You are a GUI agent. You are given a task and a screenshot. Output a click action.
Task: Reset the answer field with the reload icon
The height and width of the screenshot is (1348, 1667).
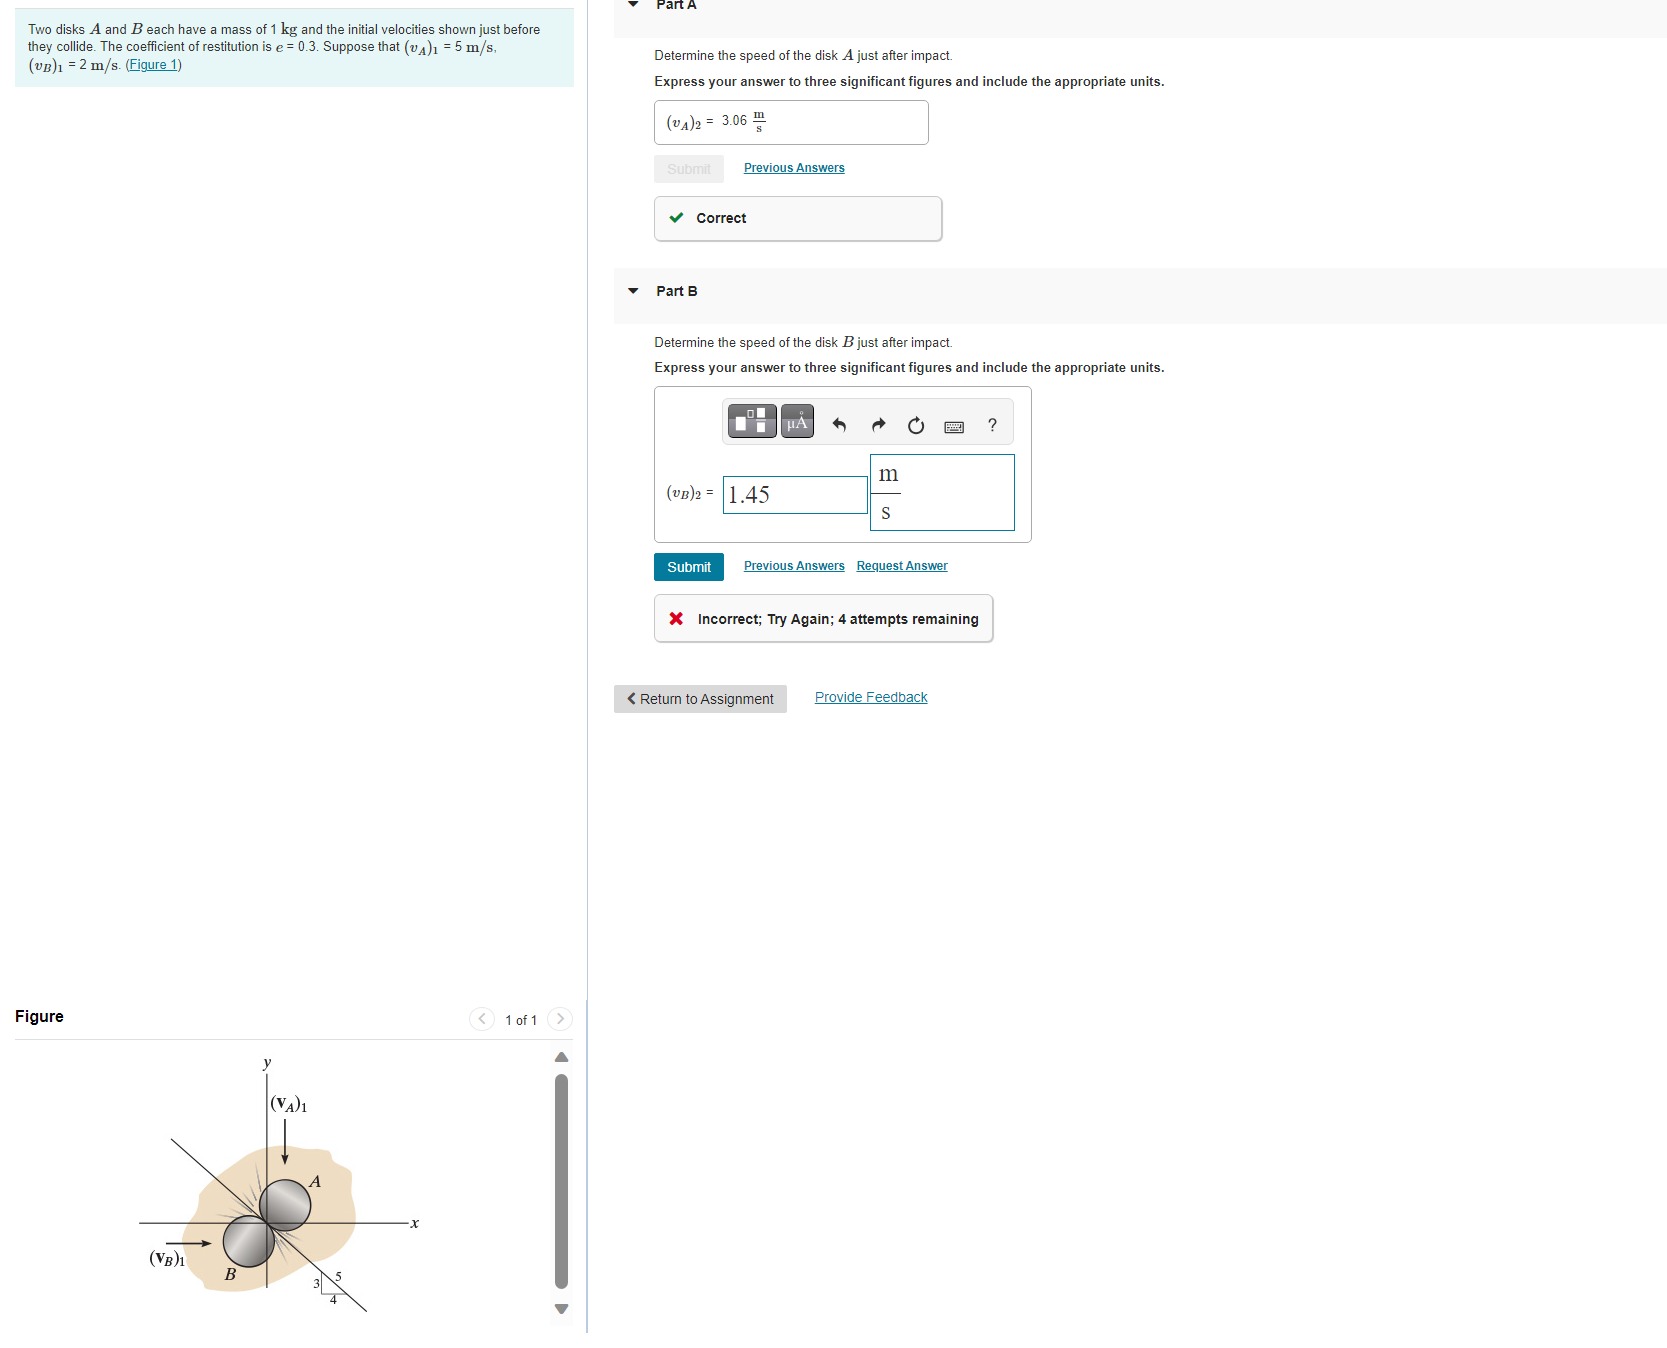(x=915, y=425)
